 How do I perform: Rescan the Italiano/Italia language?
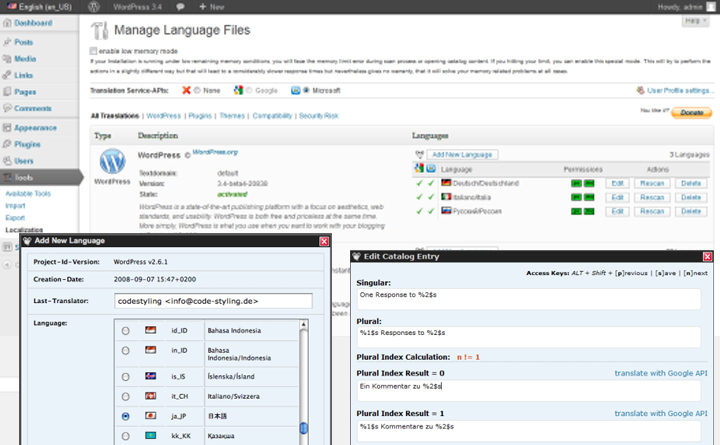click(652, 197)
